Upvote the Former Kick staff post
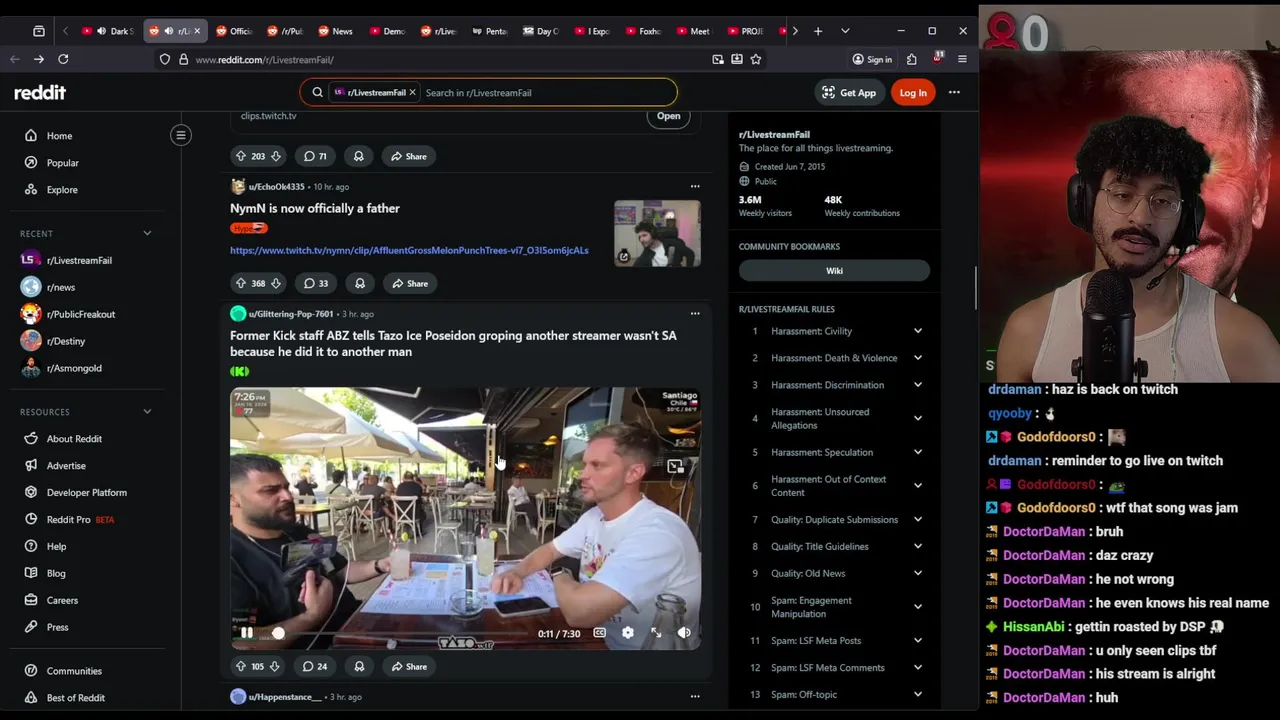Image resolution: width=1280 pixels, height=720 pixels. click(x=240, y=666)
